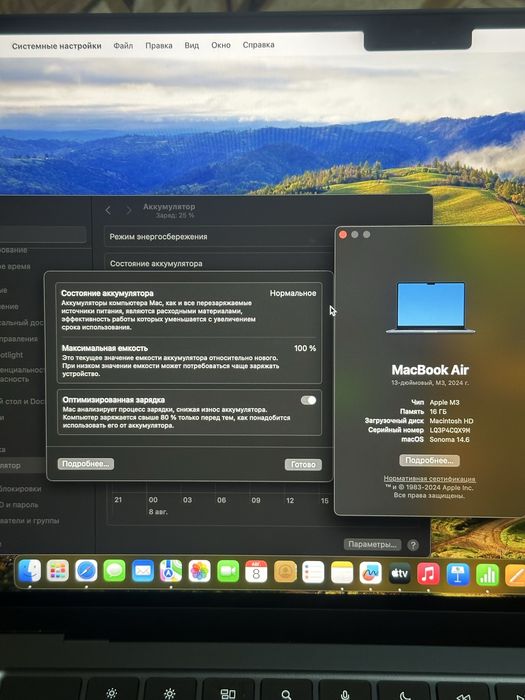Viewport: 525px width, 700px height.
Task: Go forward with the right chevron
Action: point(129,210)
